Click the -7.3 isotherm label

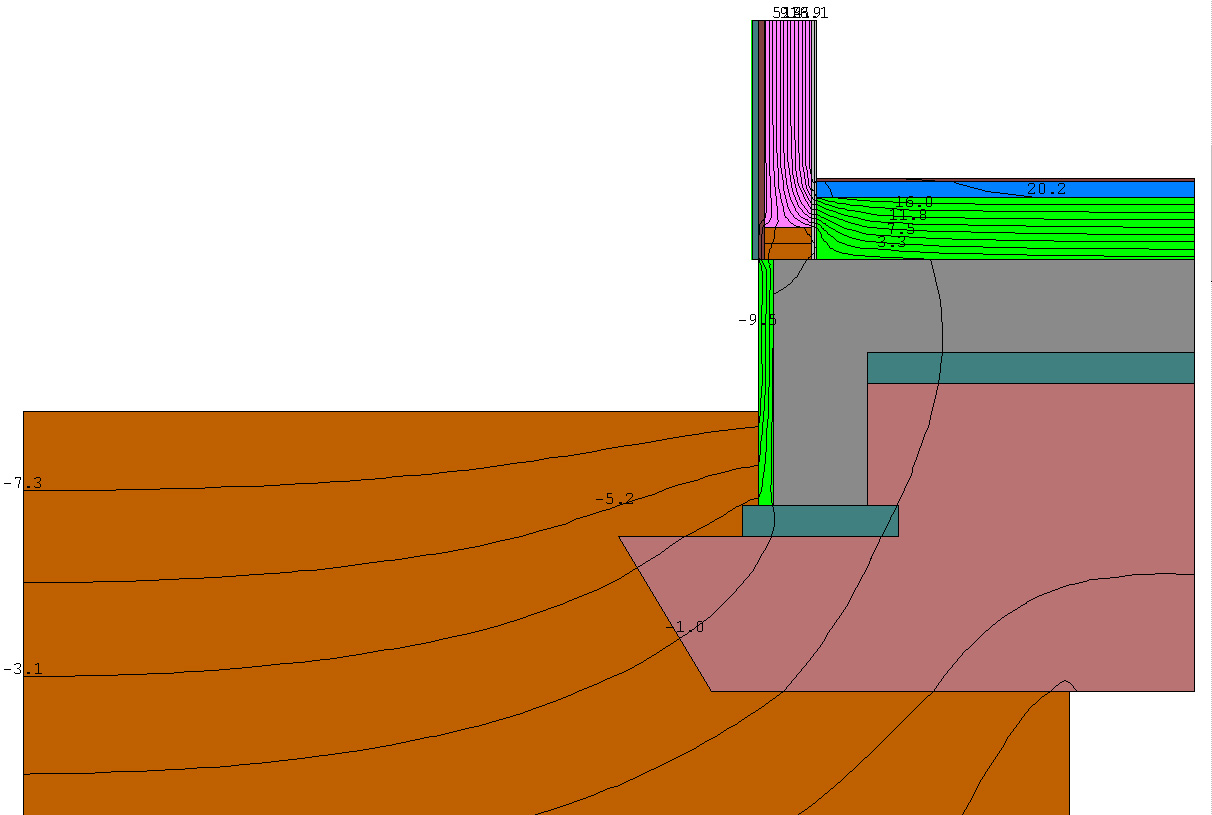point(23,484)
